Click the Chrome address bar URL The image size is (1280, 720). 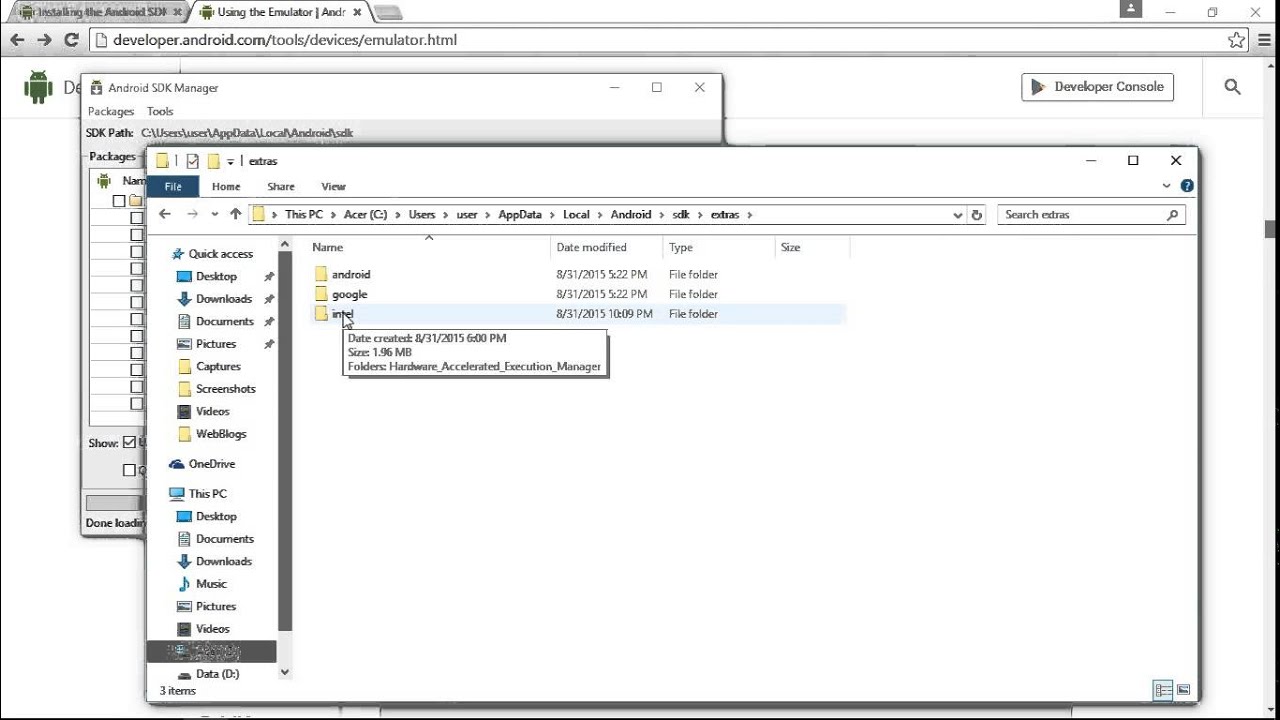[x=285, y=40]
